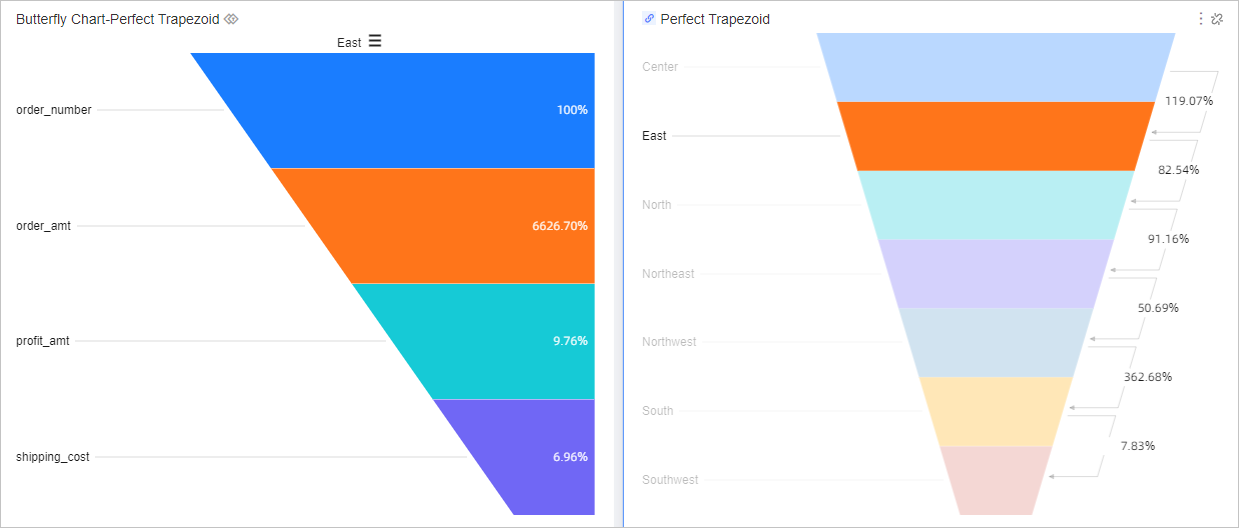
Task: Click the orange order_amt segment
Action: click(x=470, y=226)
